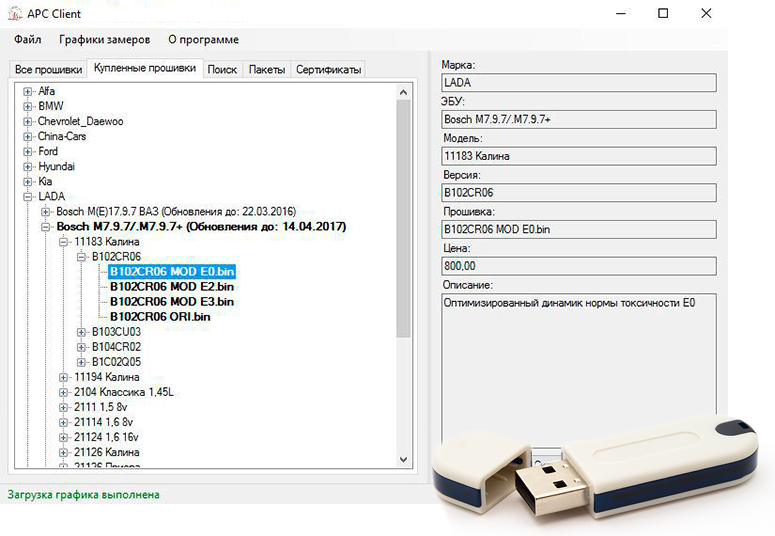Expand the Chevrolet_Daewoo tree node

(28, 122)
